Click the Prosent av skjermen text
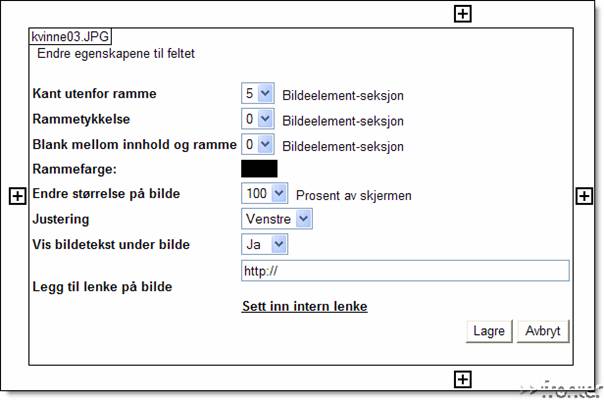 pos(354,195)
